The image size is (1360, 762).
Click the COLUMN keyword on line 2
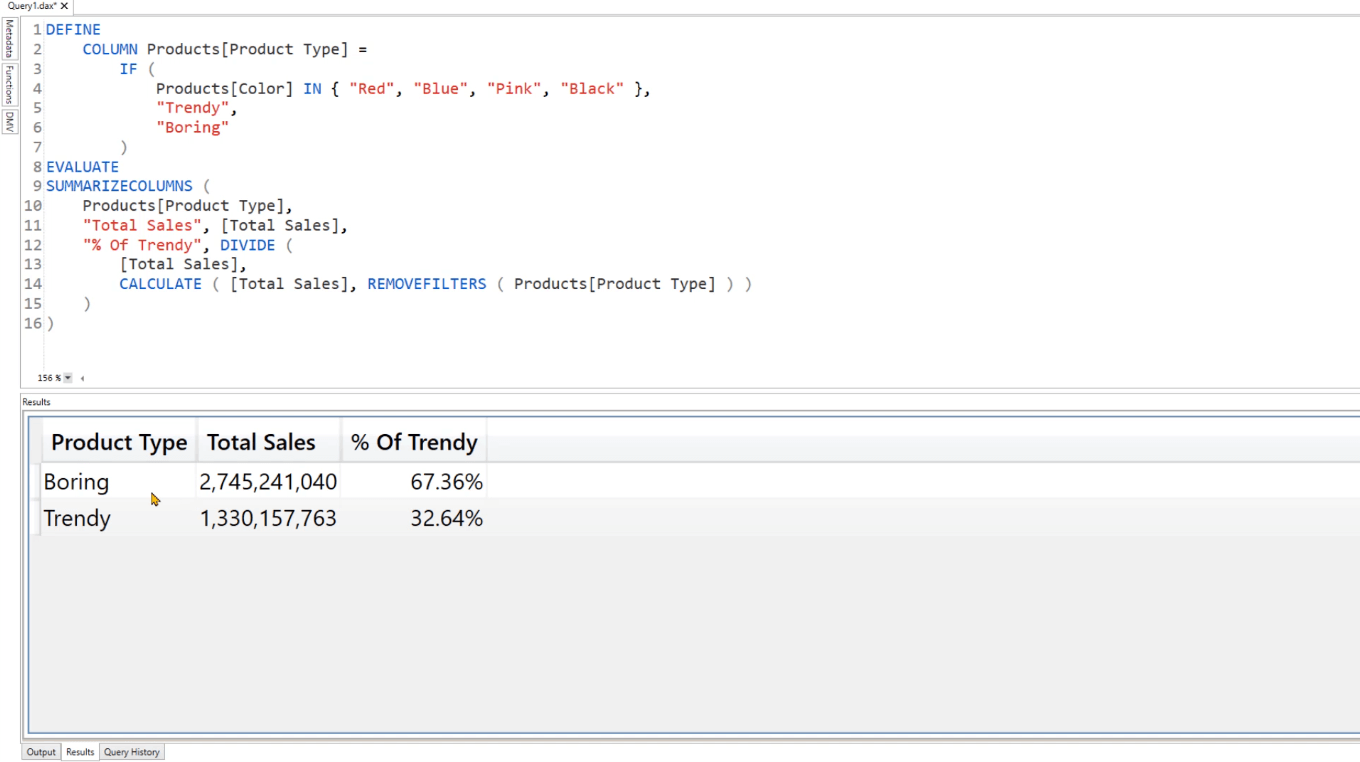(110, 49)
